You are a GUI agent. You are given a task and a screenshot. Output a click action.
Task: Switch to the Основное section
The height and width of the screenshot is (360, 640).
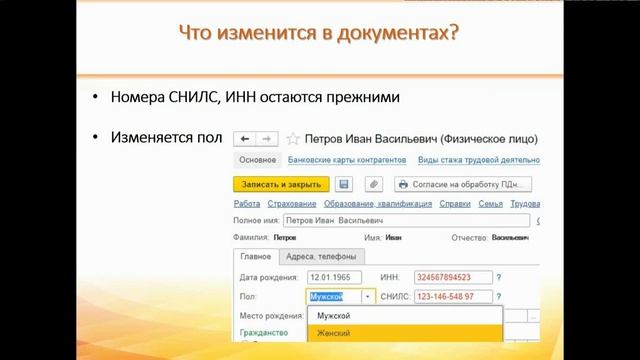(258, 160)
